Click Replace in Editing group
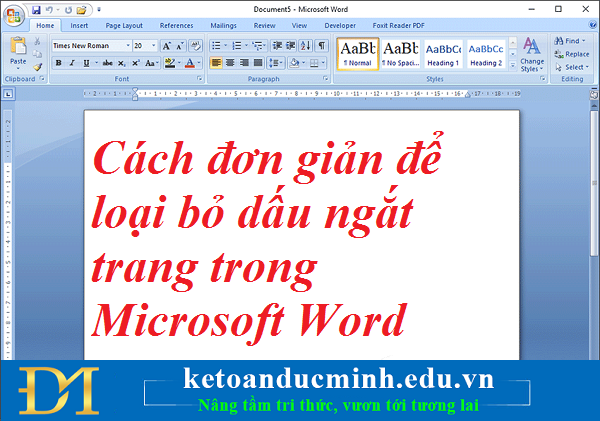 [572, 54]
